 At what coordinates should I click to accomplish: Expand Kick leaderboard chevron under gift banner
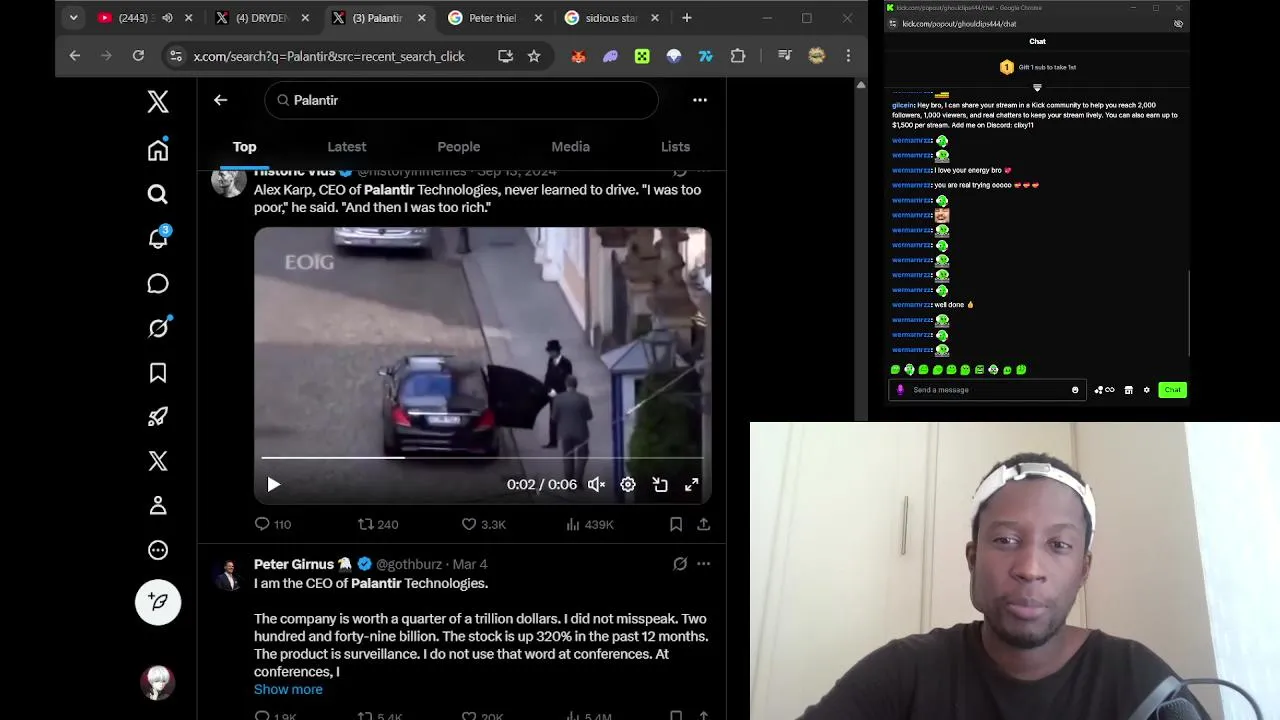pos(1037,87)
